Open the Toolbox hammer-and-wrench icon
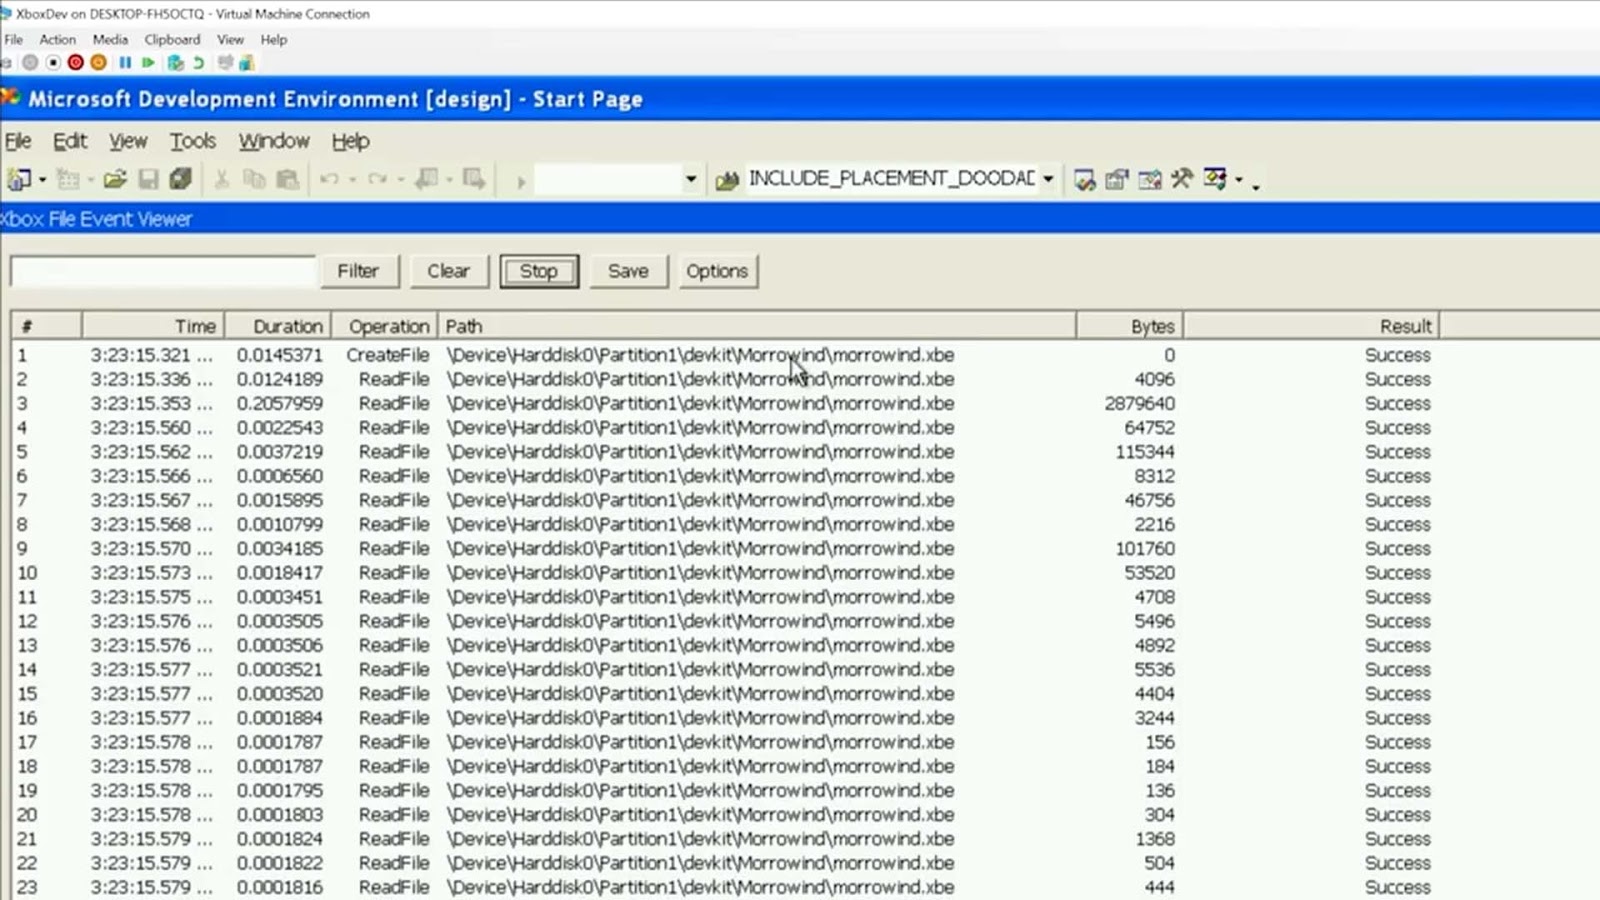The image size is (1600, 900). [1182, 179]
